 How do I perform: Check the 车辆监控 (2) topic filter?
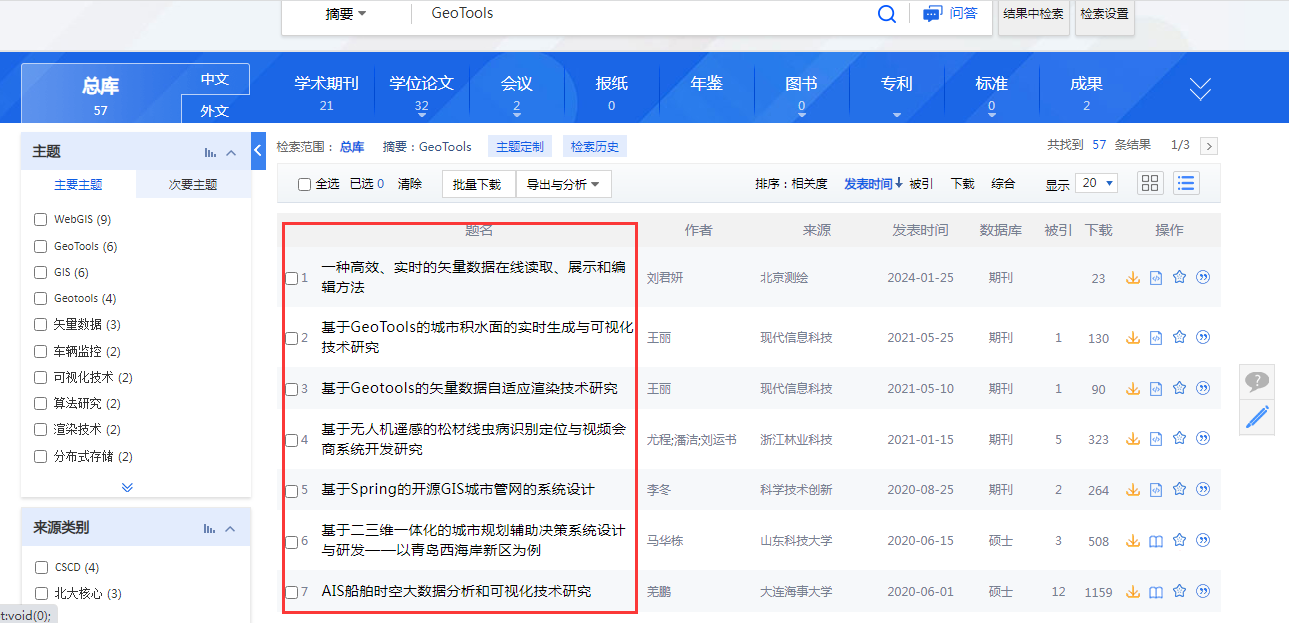pos(41,351)
